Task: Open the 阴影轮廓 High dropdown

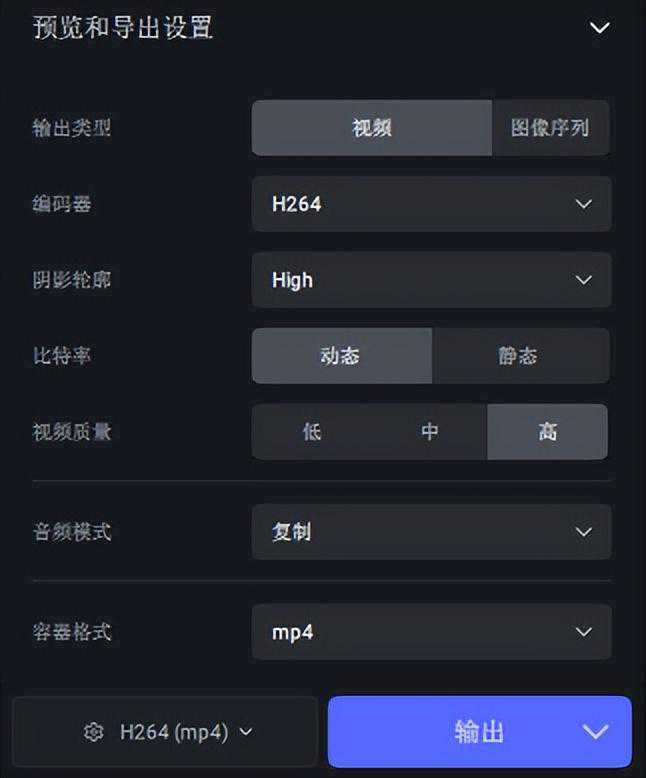Action: pyautogui.click(x=431, y=280)
